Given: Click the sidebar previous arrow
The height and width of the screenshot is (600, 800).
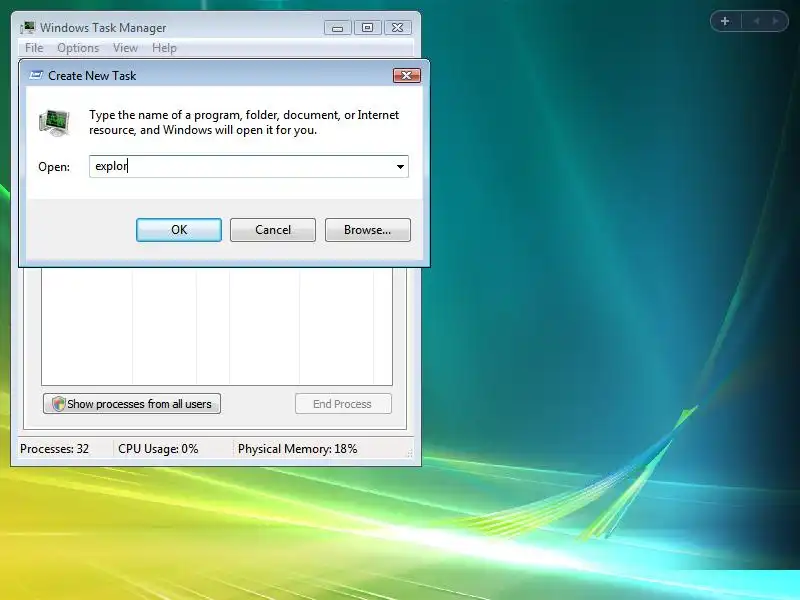Looking at the screenshot, I should click(756, 21).
